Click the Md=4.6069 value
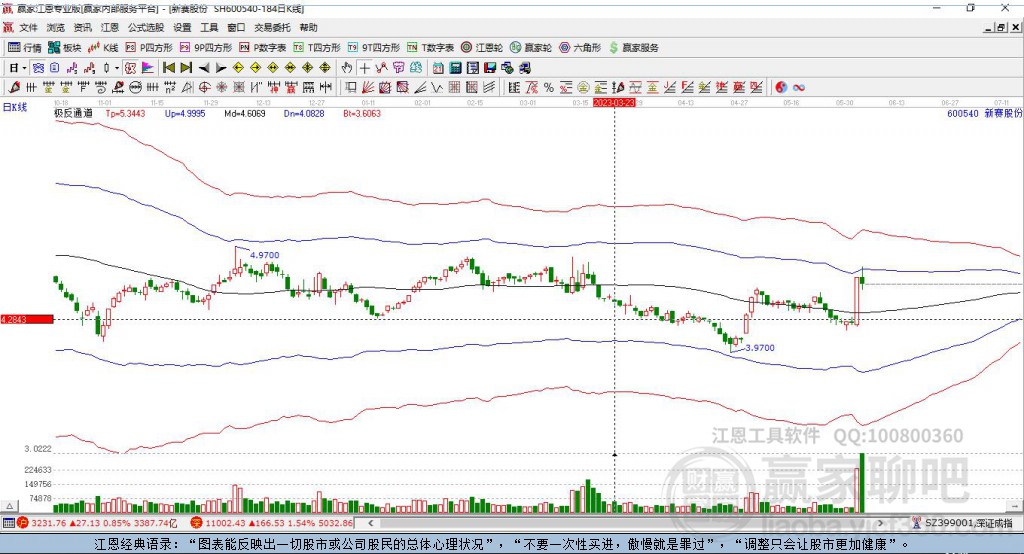 tap(244, 113)
